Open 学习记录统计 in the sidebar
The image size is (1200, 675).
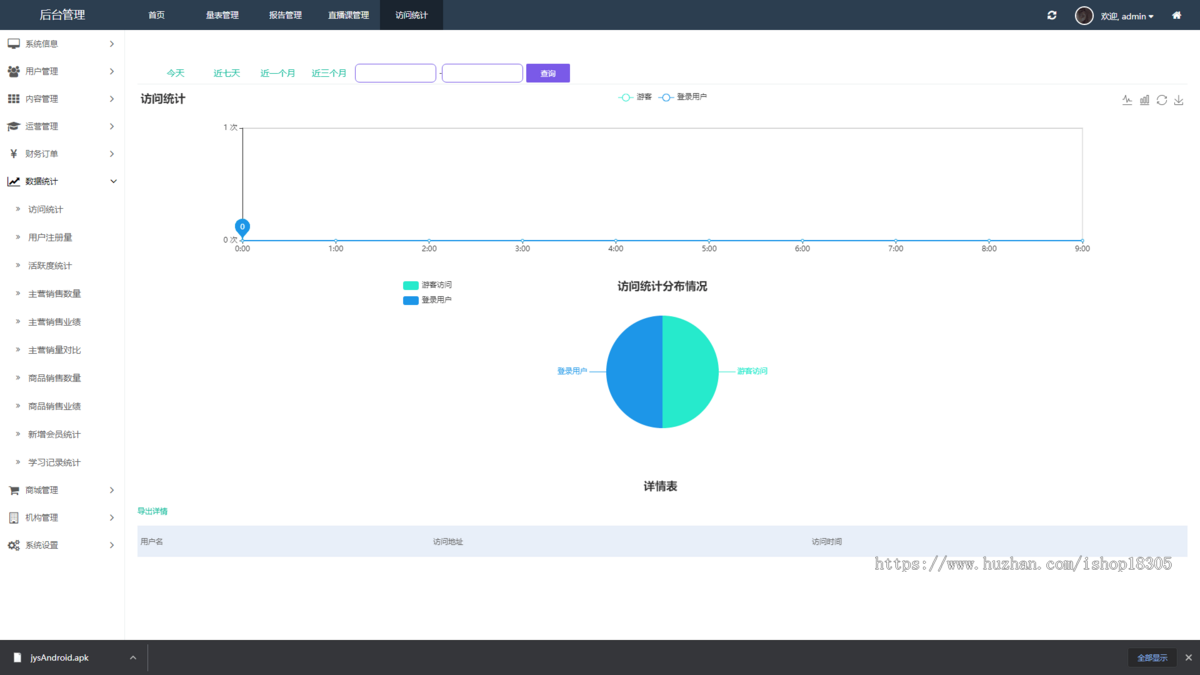pyautogui.click(x=54, y=462)
